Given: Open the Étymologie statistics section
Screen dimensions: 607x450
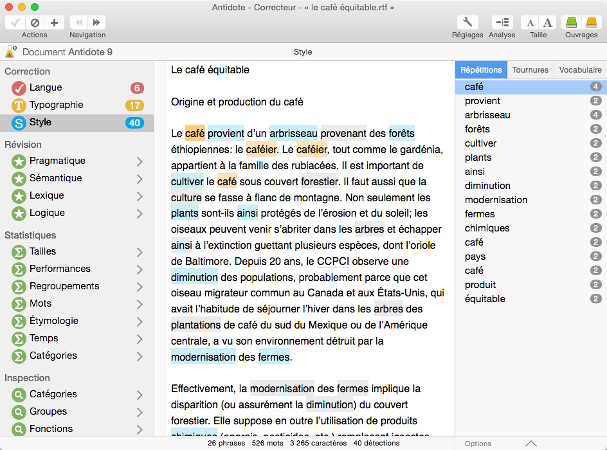Looking at the screenshot, I should tap(139, 321).
